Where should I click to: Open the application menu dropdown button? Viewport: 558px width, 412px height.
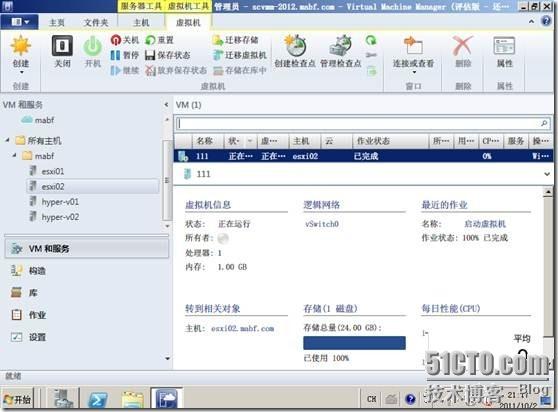point(20,22)
